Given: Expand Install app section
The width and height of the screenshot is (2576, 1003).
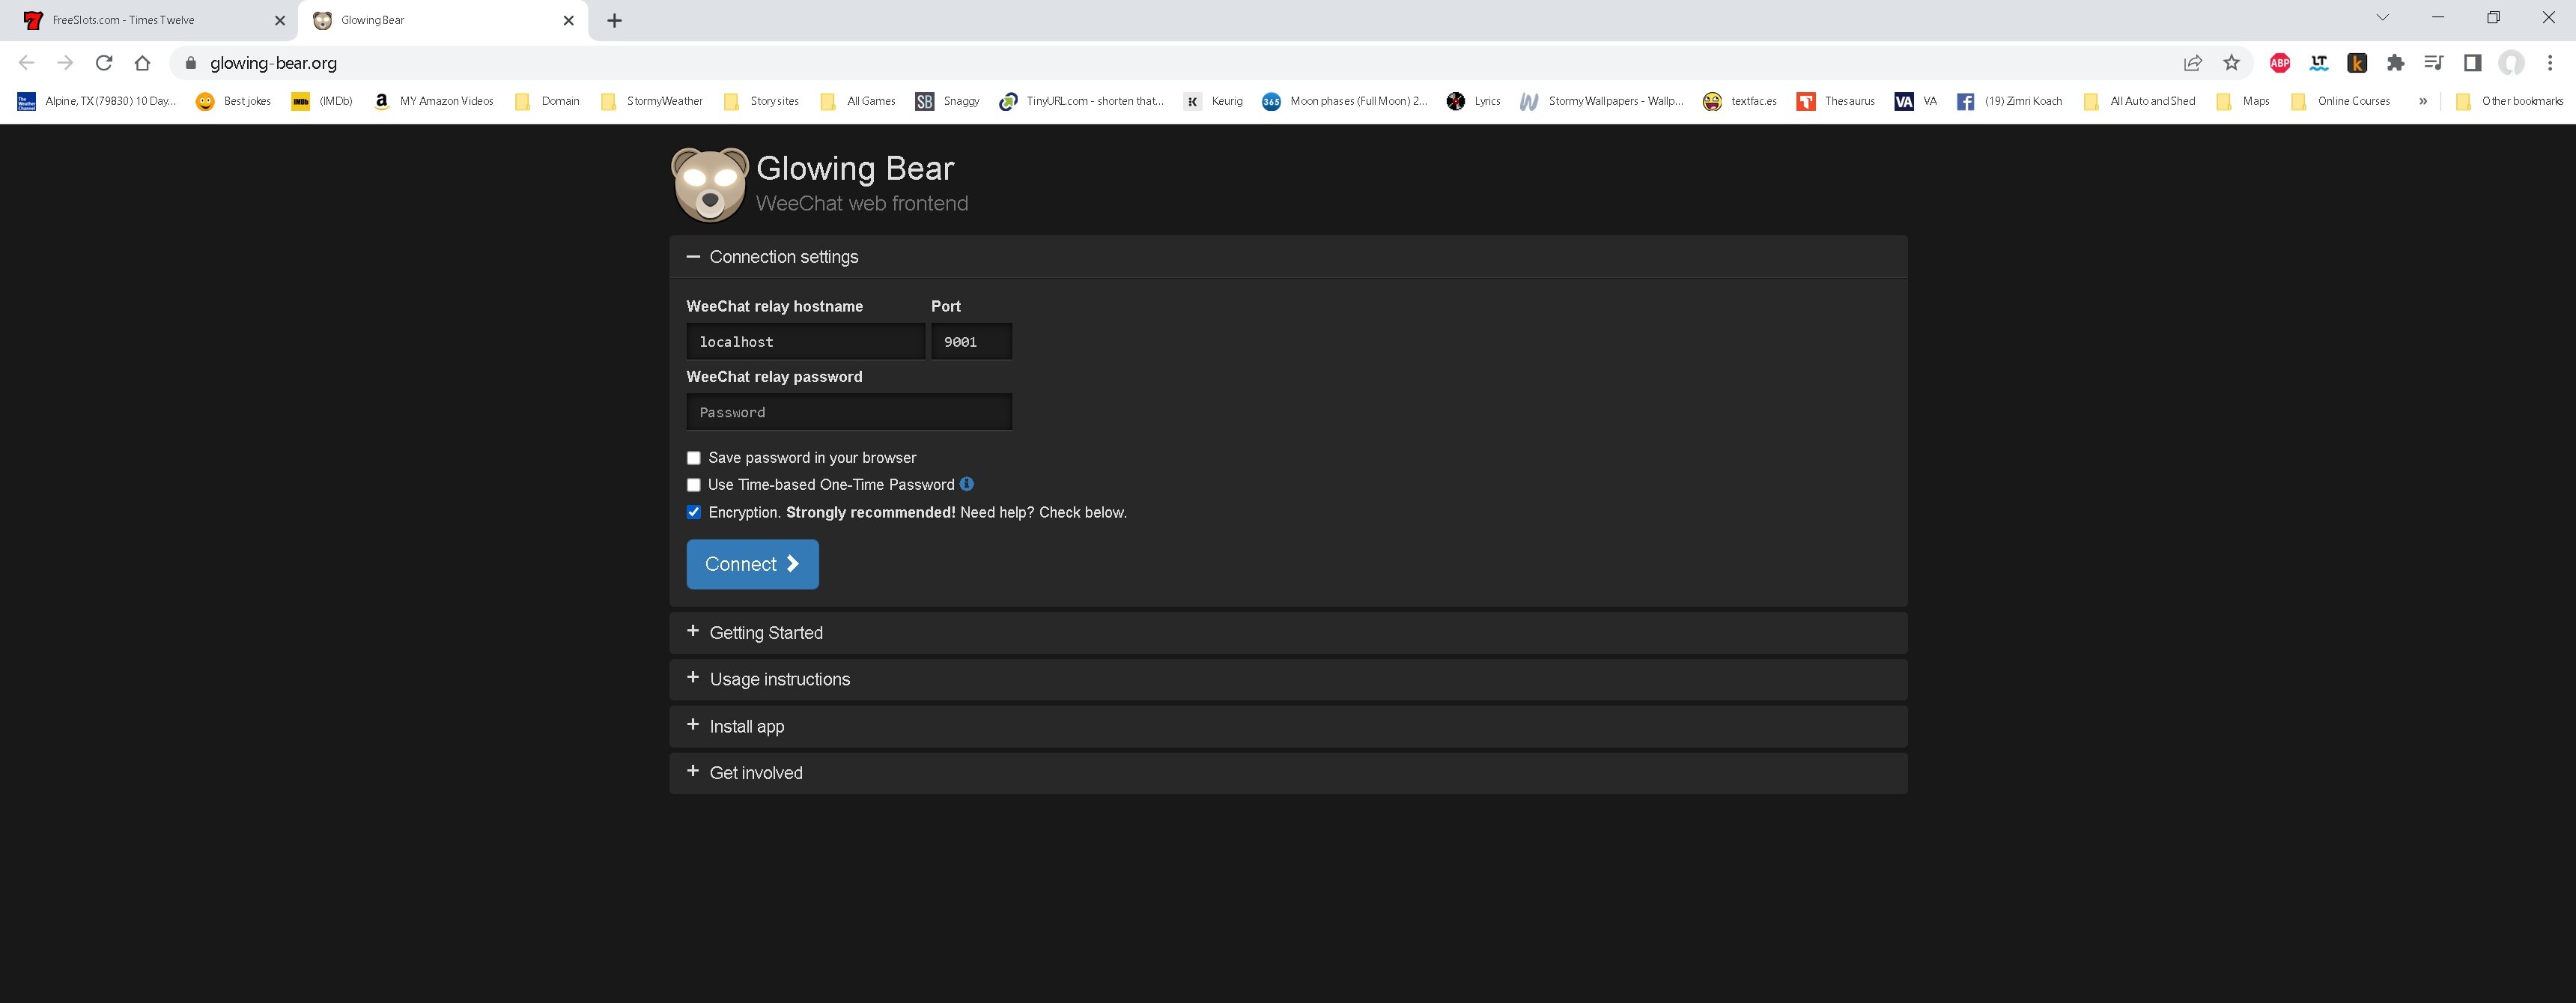Looking at the screenshot, I should pyautogui.click(x=1288, y=726).
